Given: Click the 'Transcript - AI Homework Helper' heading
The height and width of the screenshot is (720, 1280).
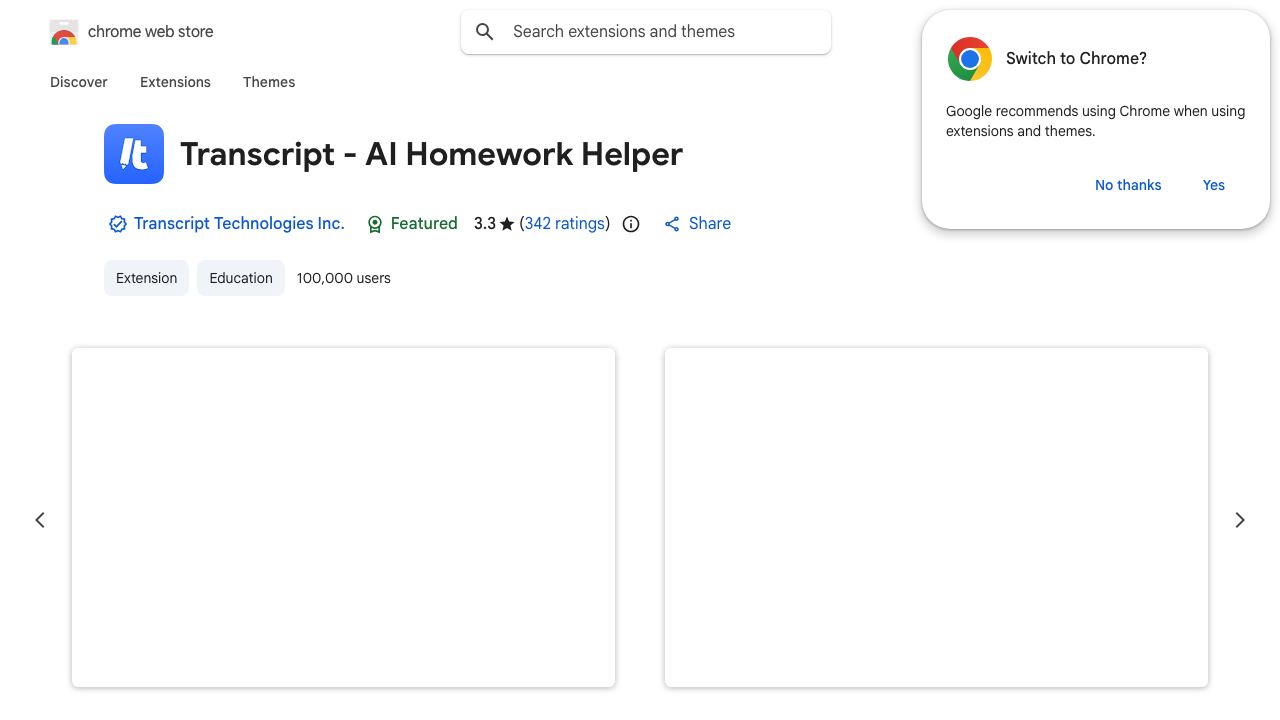Looking at the screenshot, I should tap(431, 154).
